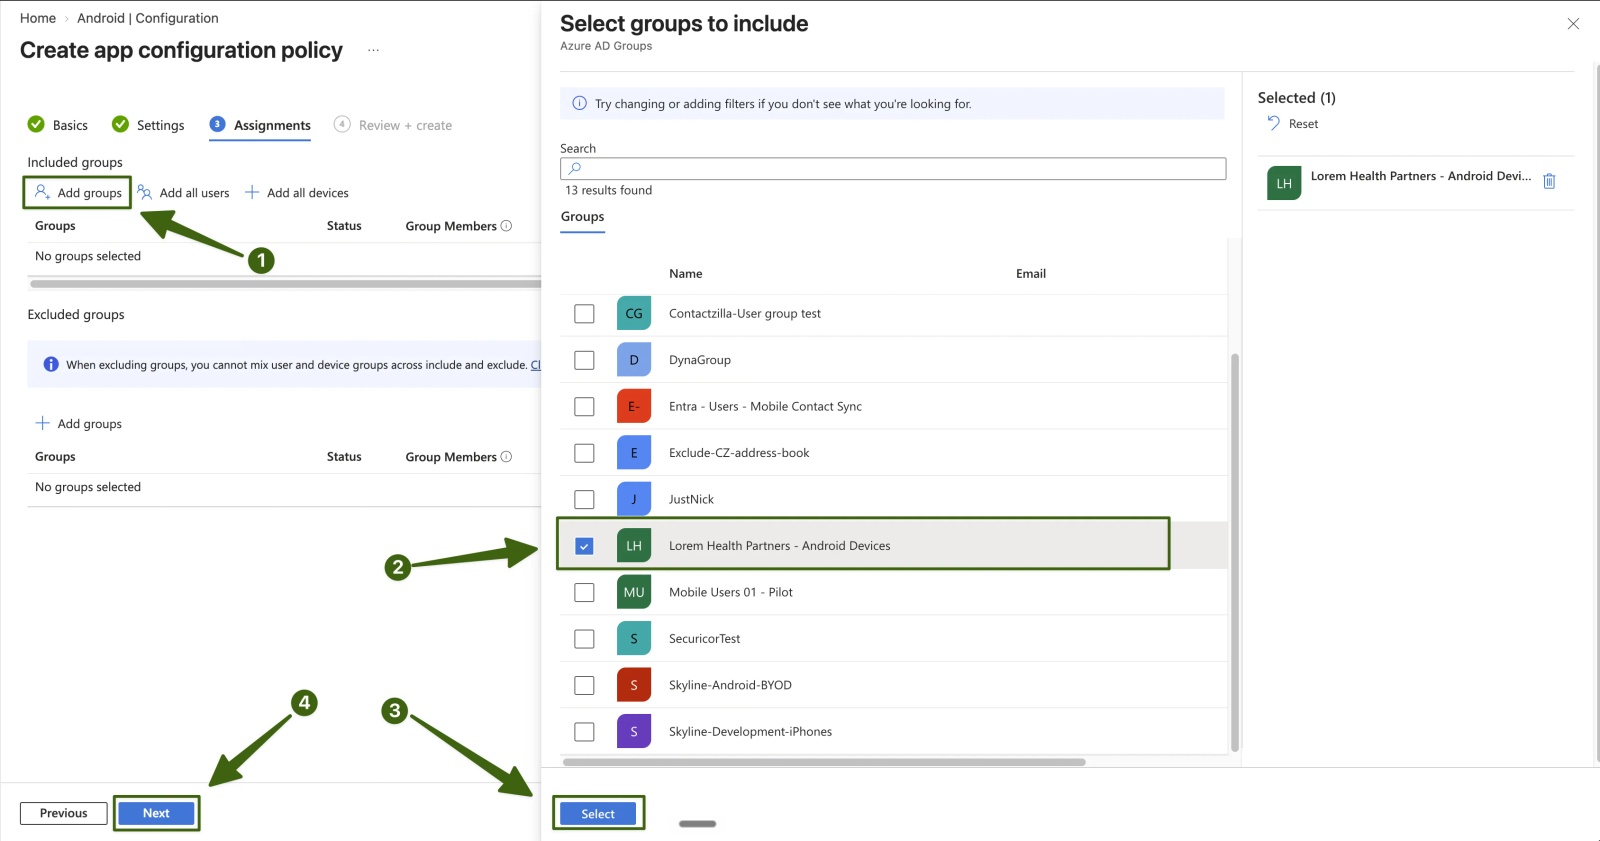Click the MU avatar for Mobile Users 01 - Pilot
The height and width of the screenshot is (841, 1600).
tap(634, 592)
